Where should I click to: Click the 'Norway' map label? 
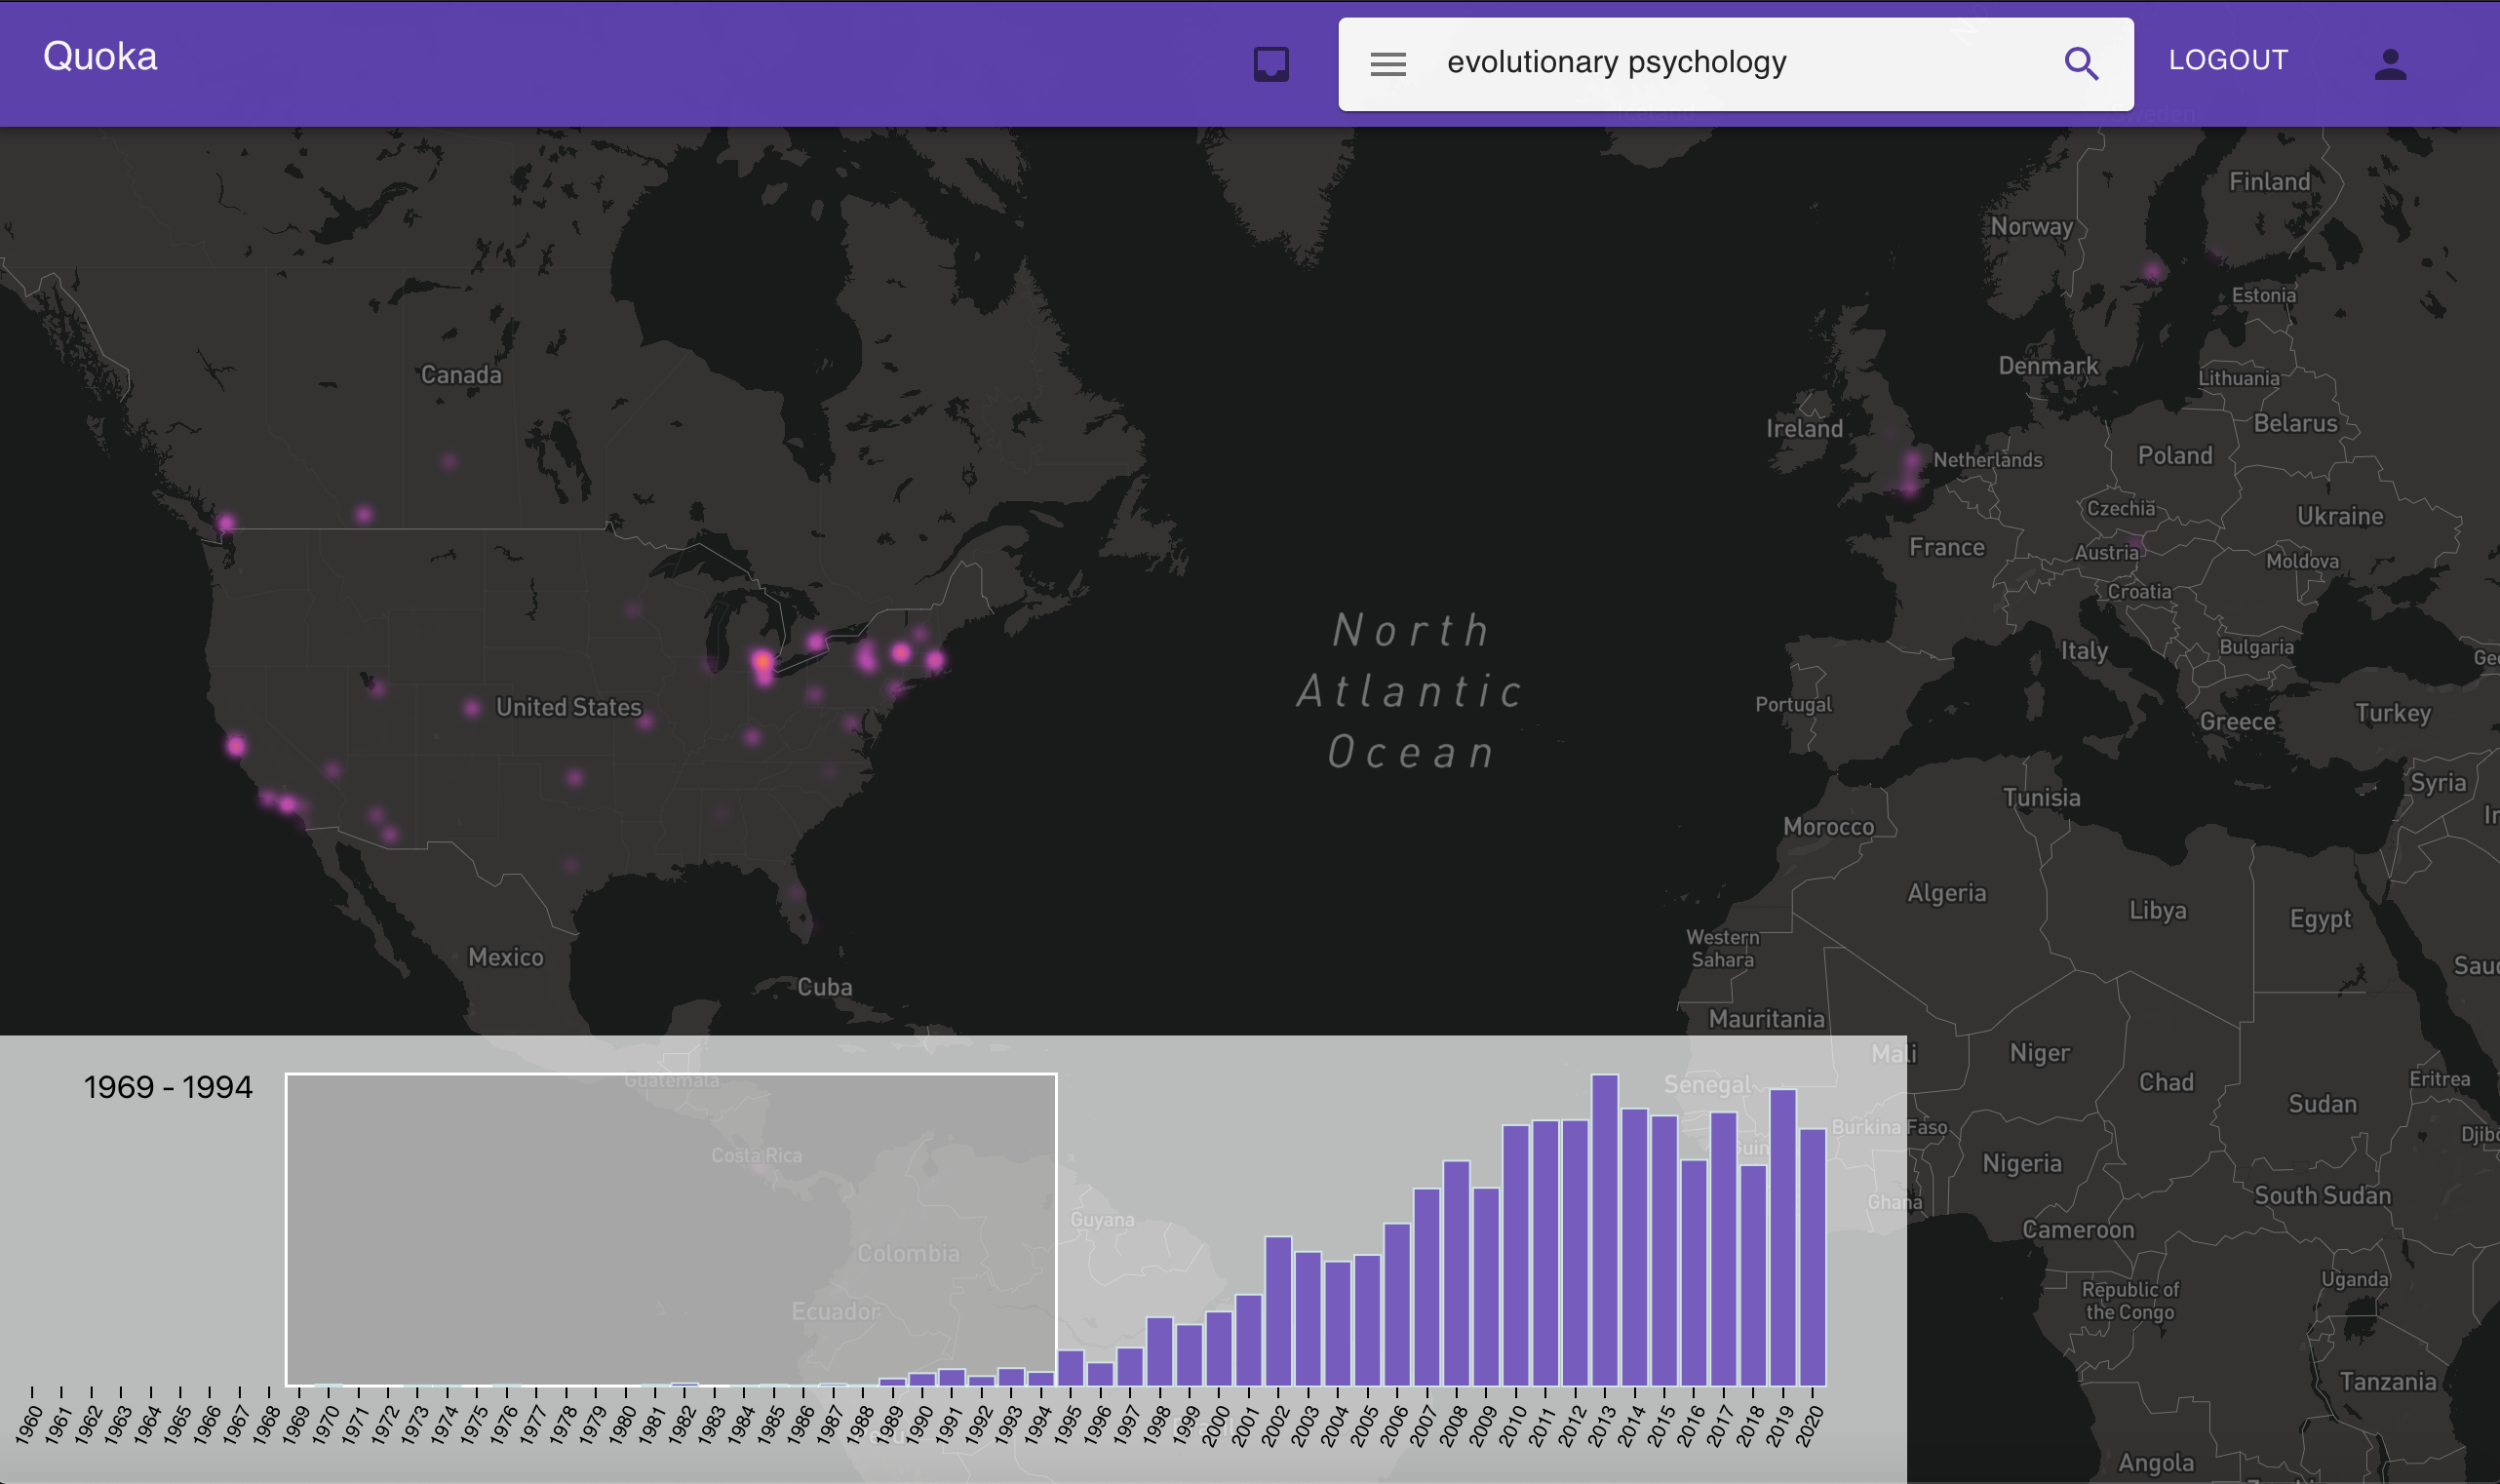[x=2032, y=227]
